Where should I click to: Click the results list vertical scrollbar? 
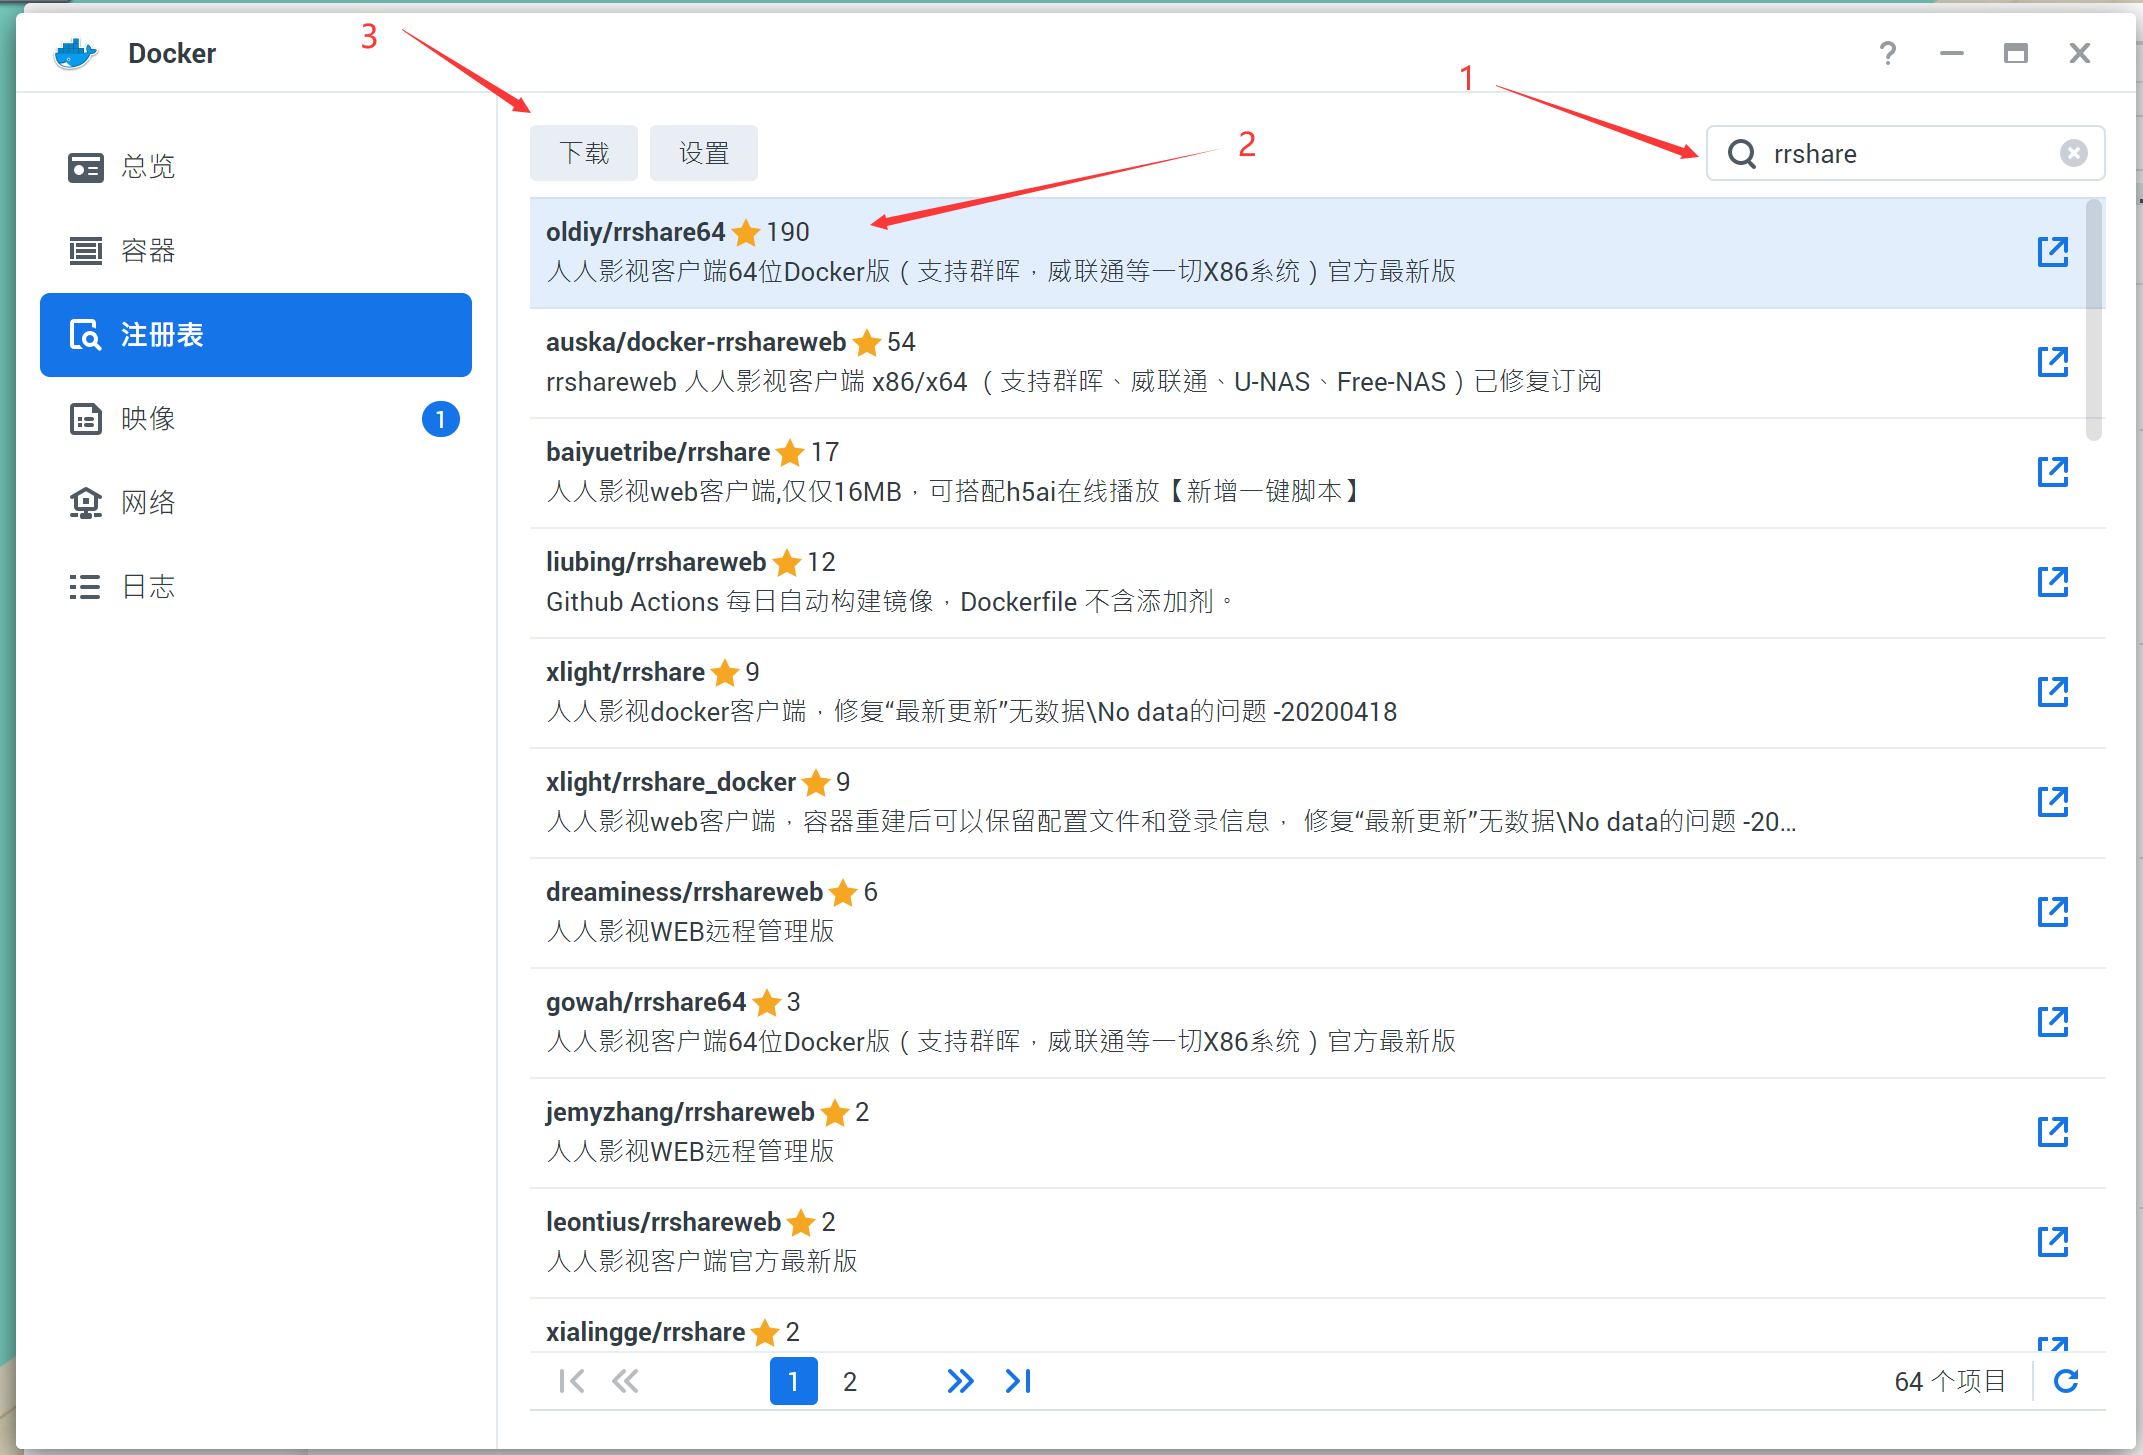point(2094,320)
